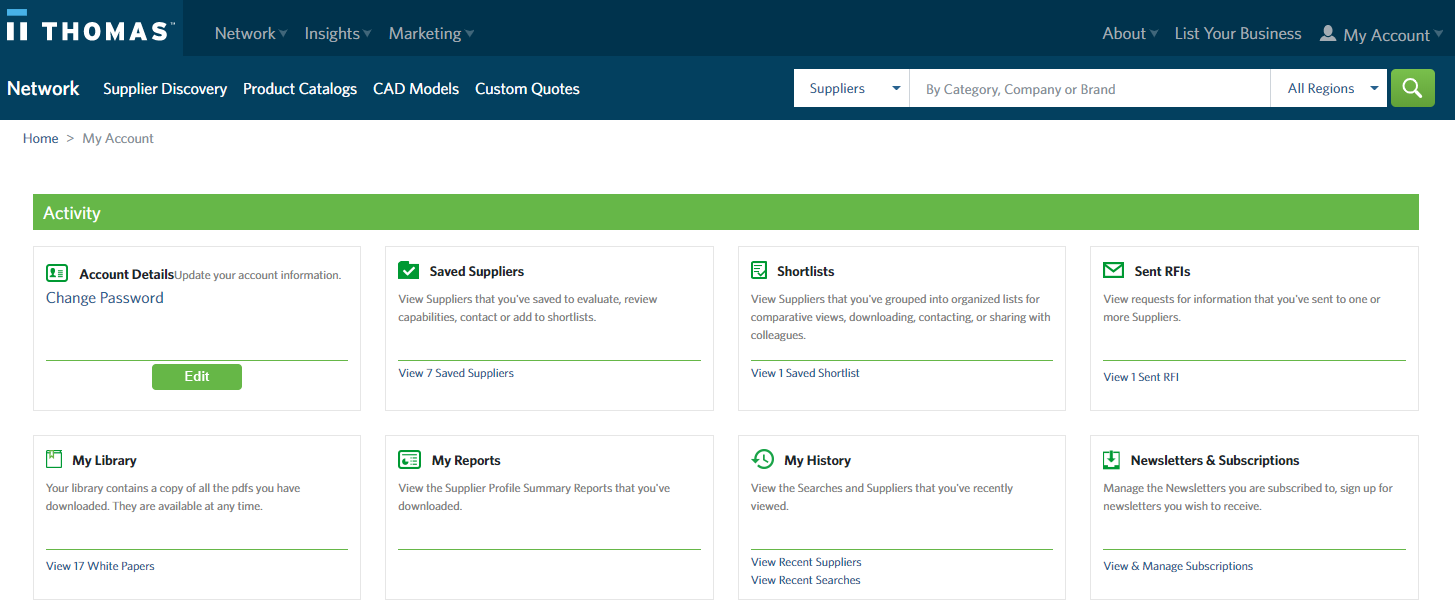
Task: Click the green search magnifier button
Action: click(x=1412, y=88)
